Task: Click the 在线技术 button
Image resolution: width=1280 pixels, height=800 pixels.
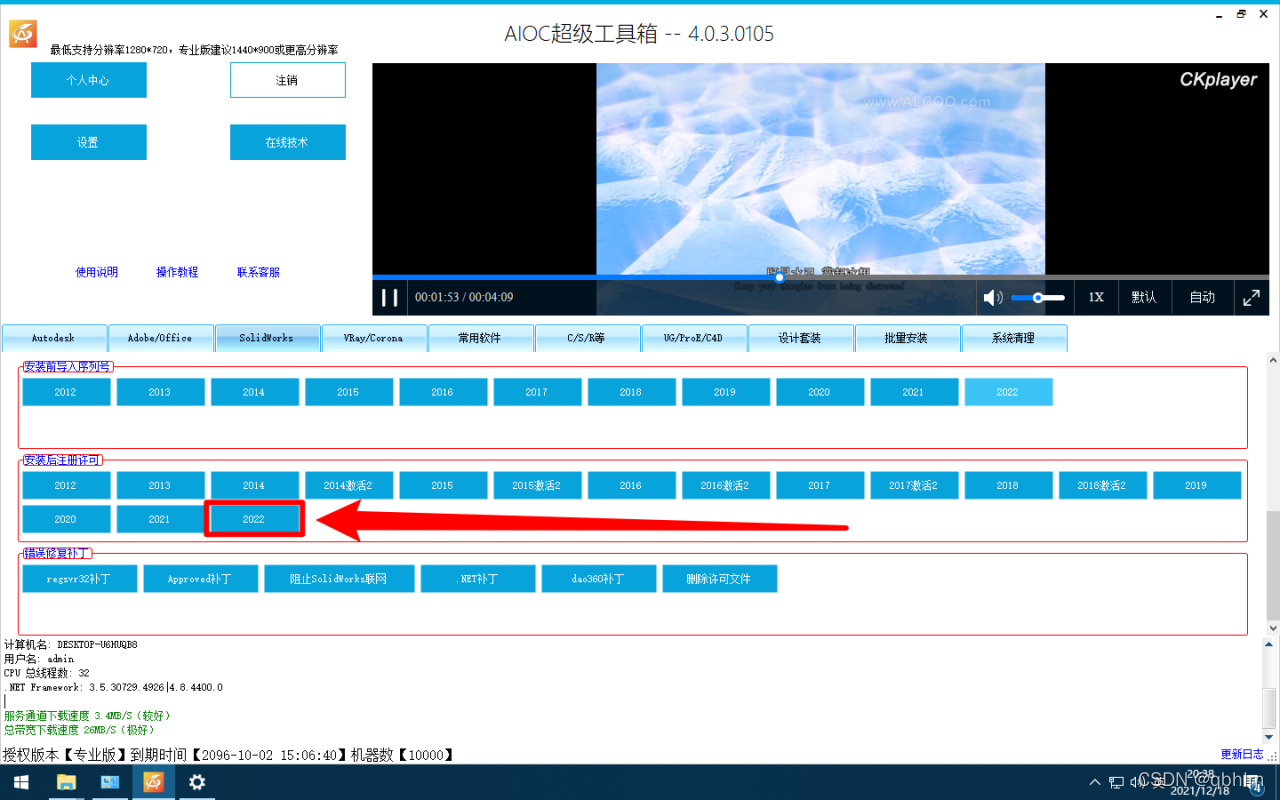Action: coord(287,142)
